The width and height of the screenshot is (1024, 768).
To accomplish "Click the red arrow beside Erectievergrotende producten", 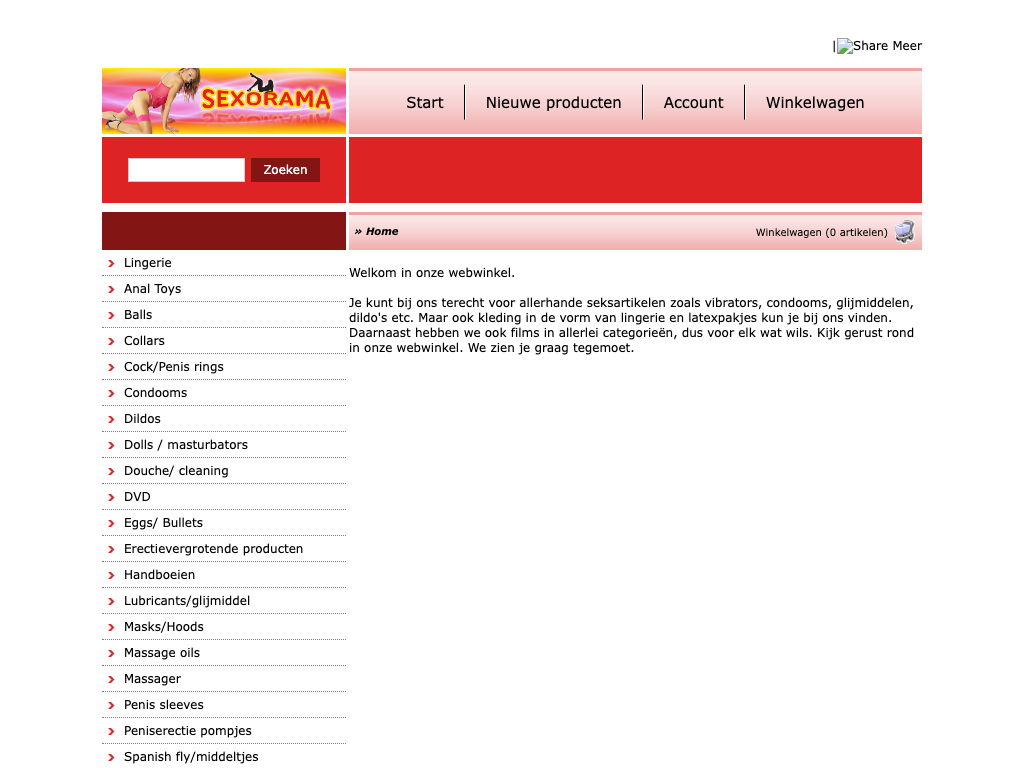I will [111, 549].
